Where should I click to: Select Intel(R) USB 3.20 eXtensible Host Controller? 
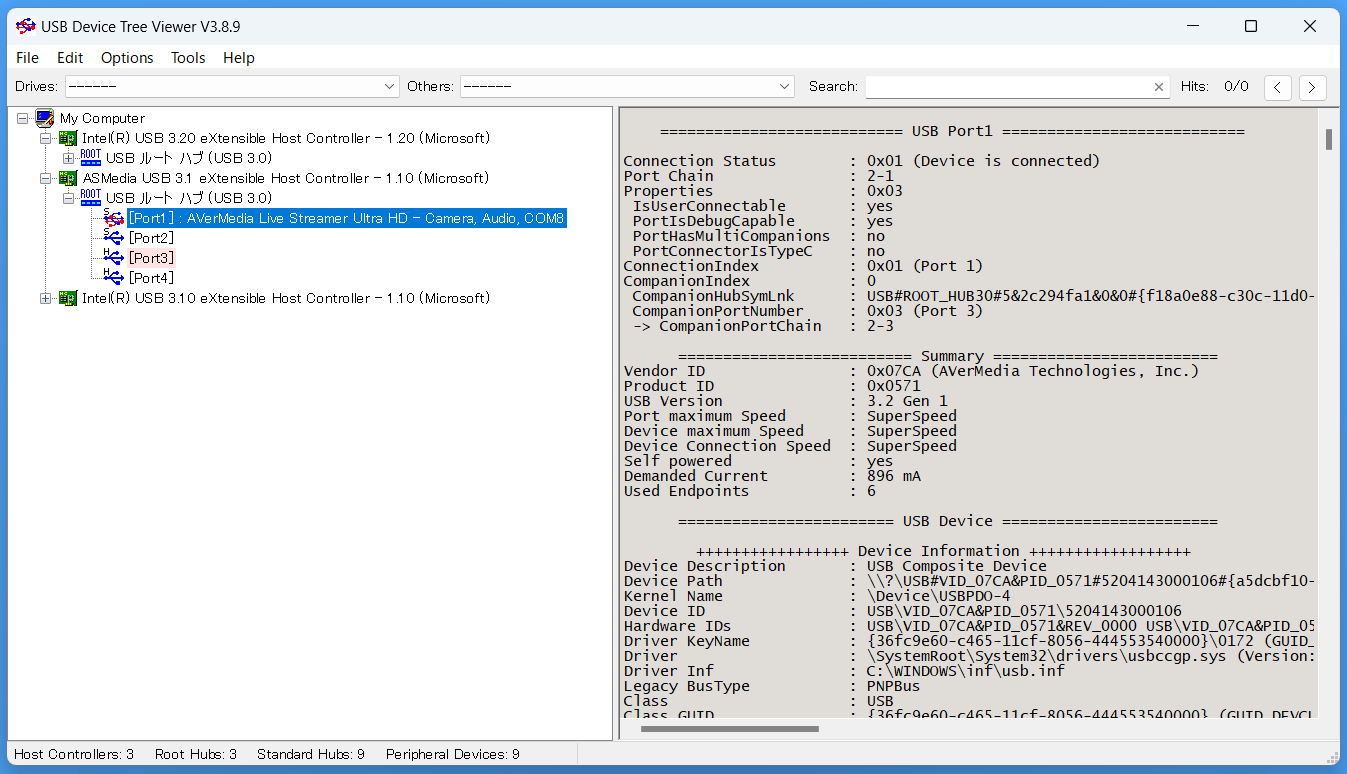[286, 138]
